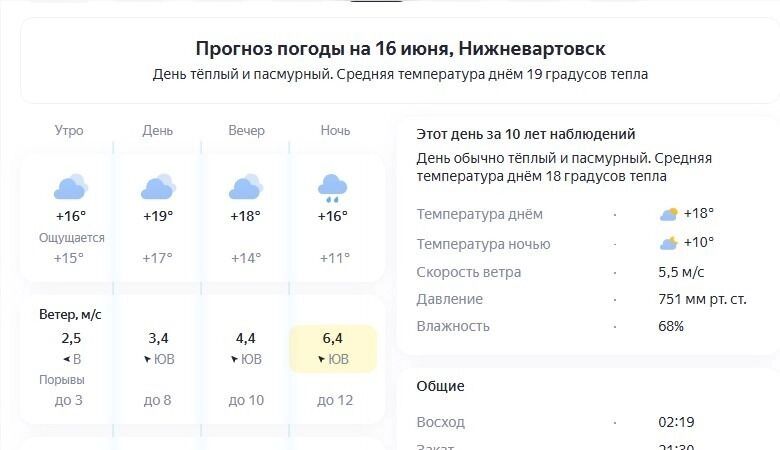The image size is (780, 450).
Task: Select the Утро column header
Action: tap(69, 131)
